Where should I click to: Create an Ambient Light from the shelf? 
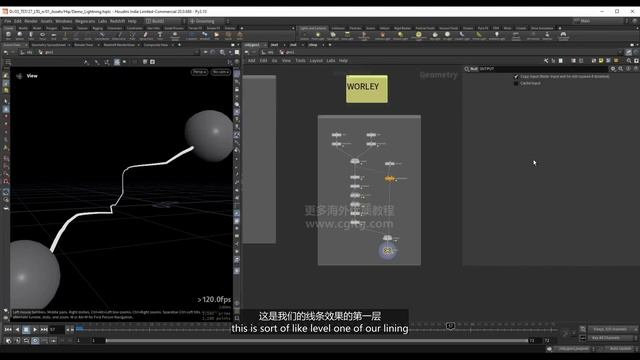coord(497,36)
